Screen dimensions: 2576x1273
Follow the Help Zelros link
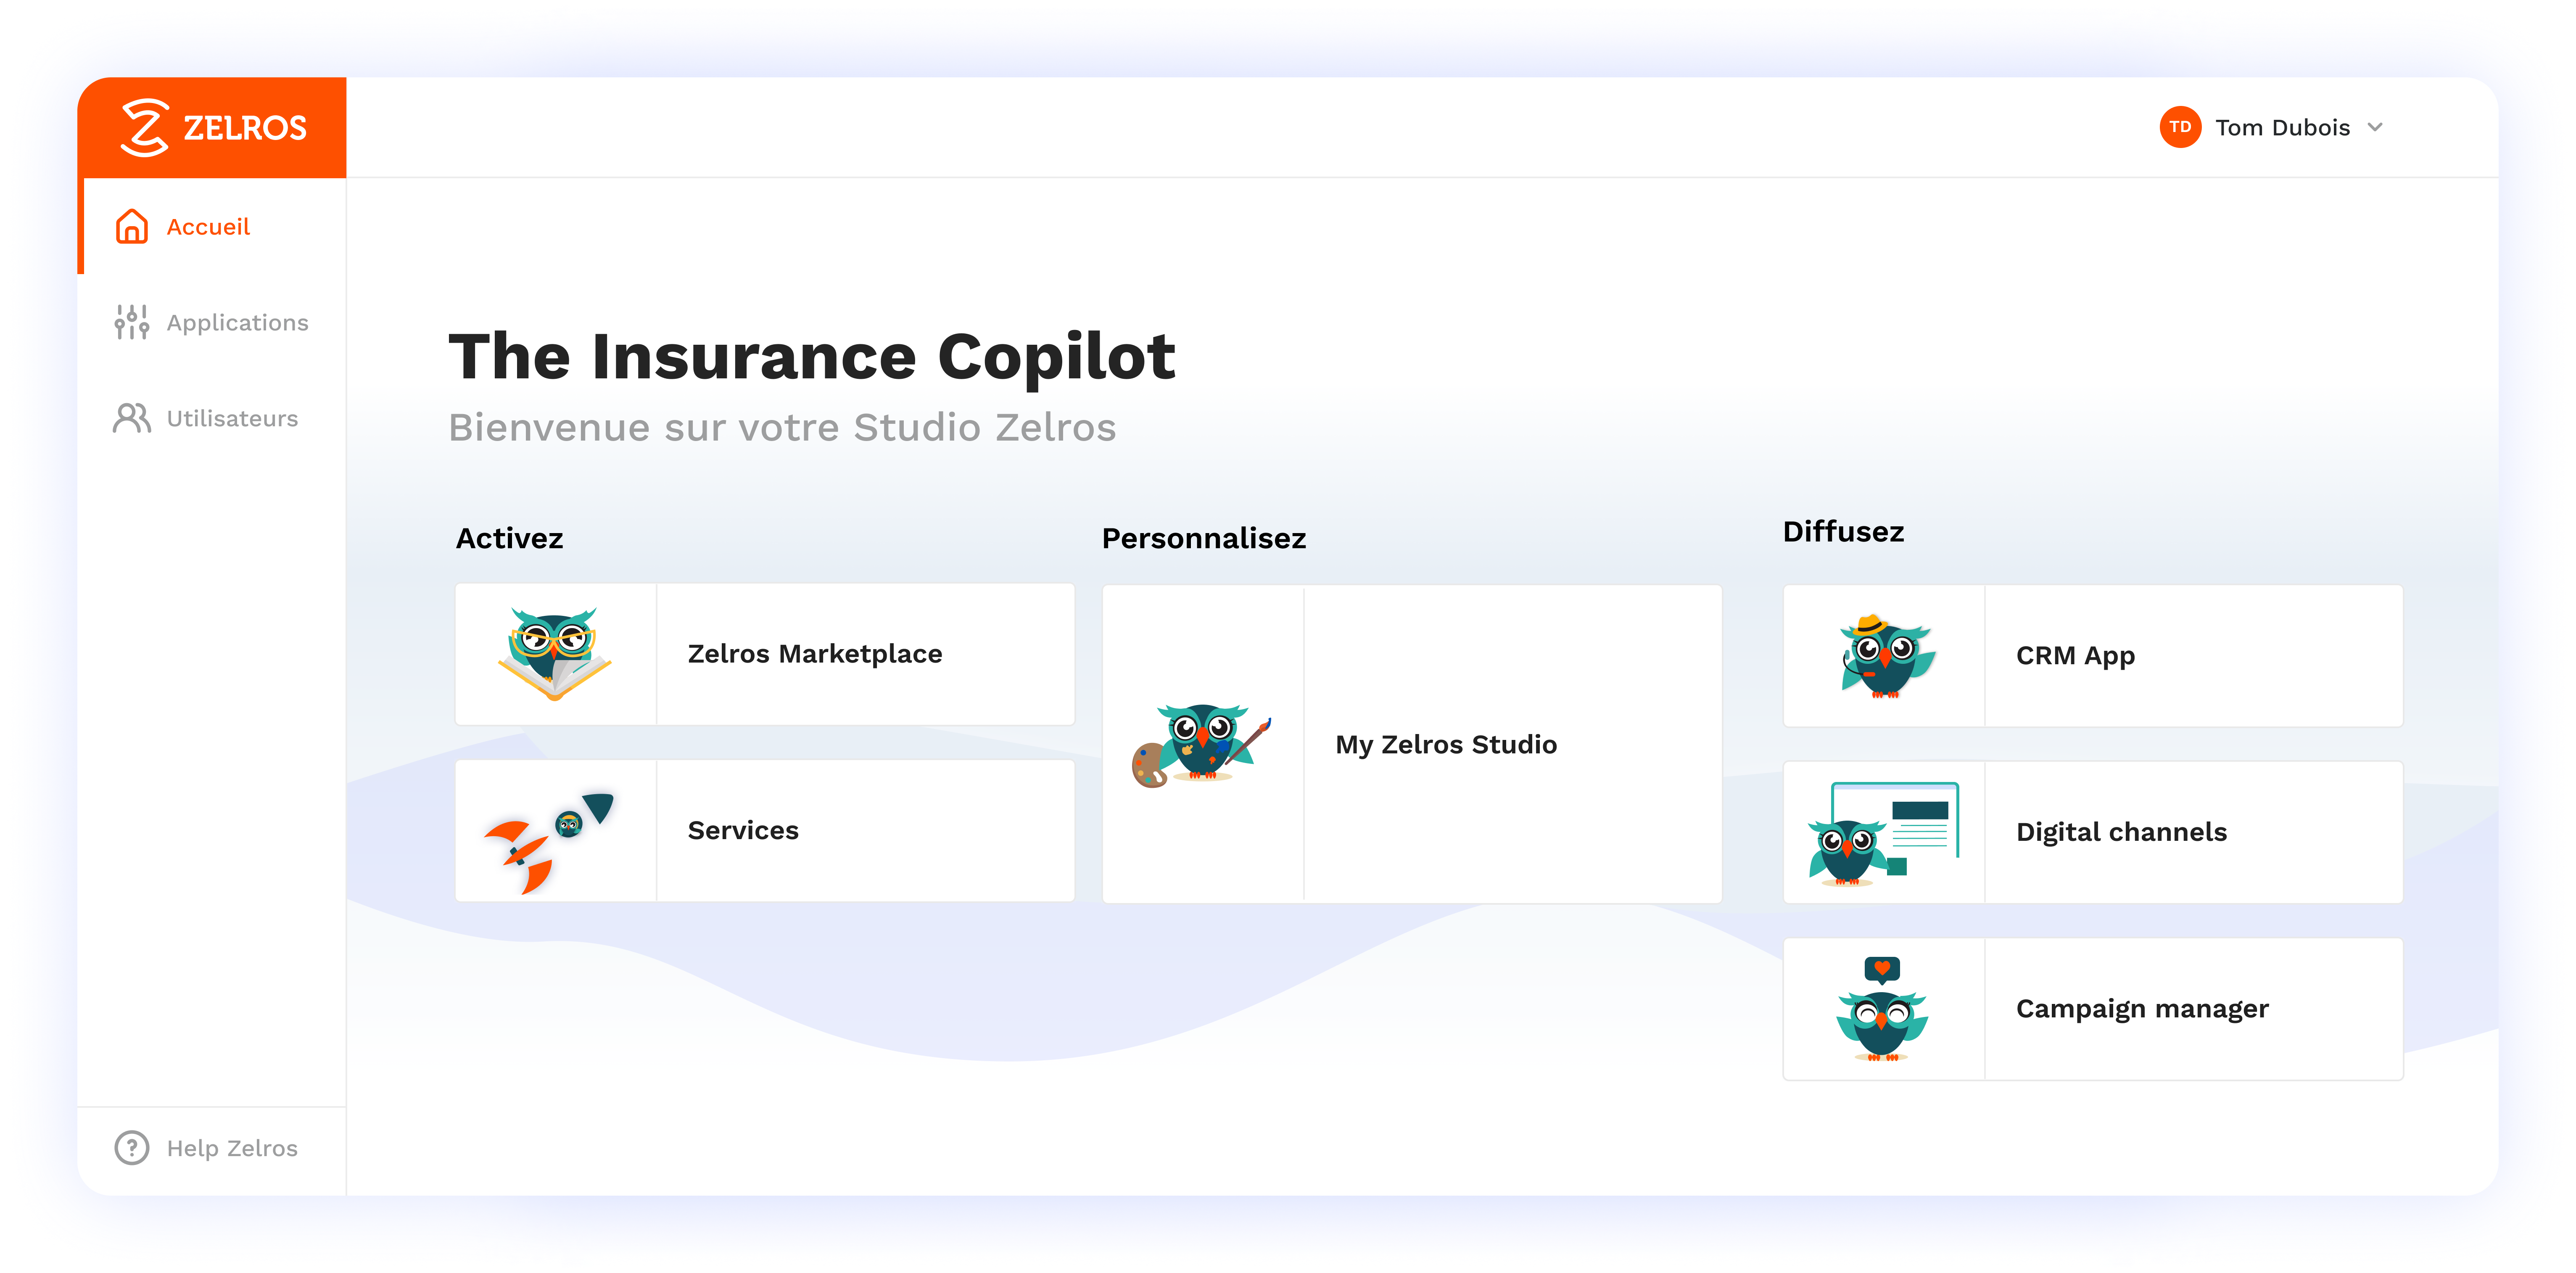(232, 1148)
